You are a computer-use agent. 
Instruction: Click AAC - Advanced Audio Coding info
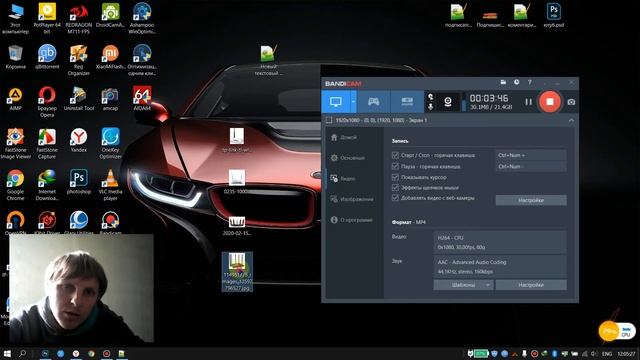500,267
